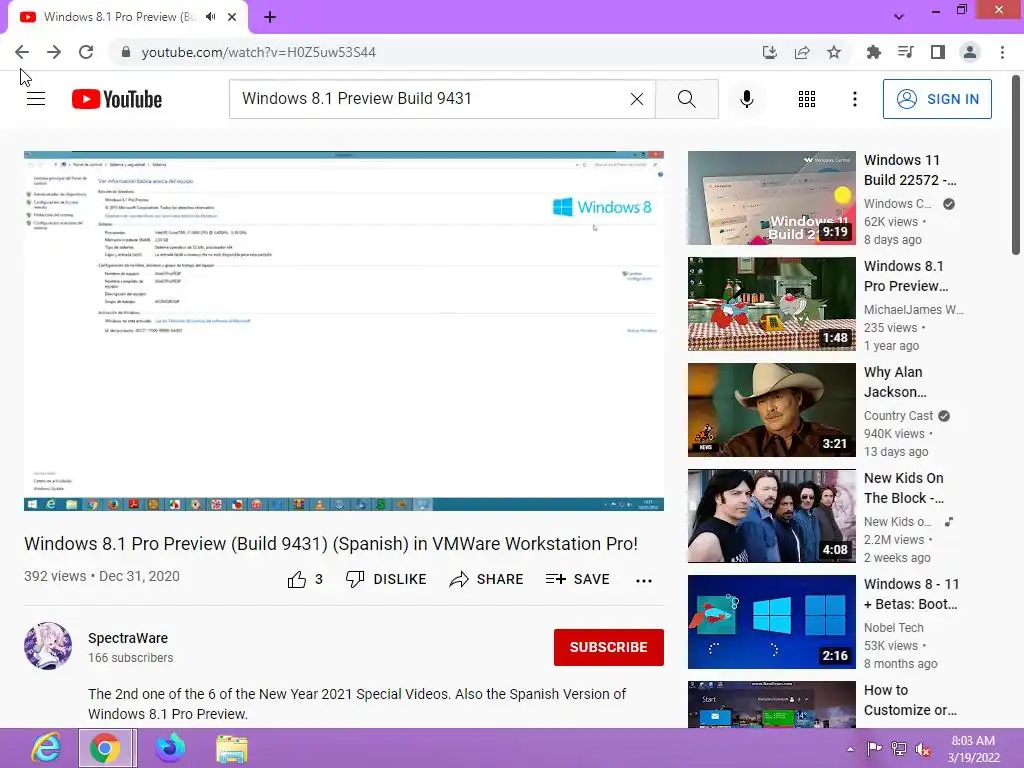Open SpectraWare channel name link
1024x768 pixels.
coord(128,638)
